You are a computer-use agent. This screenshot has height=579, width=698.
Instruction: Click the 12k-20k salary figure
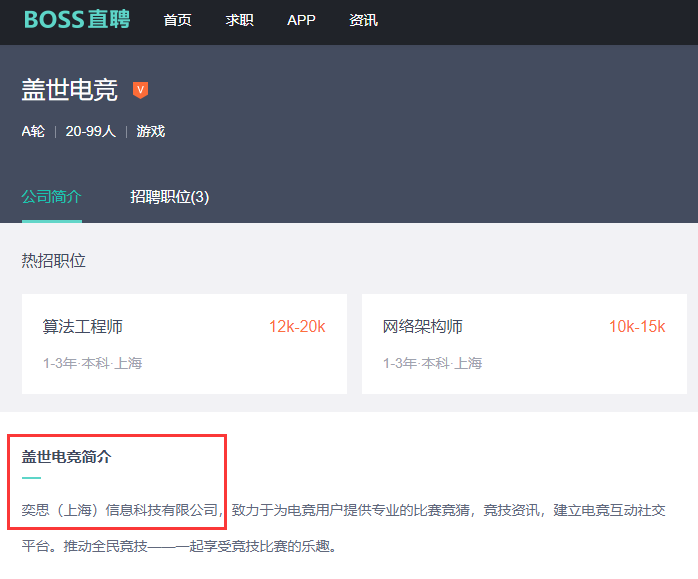[297, 327]
